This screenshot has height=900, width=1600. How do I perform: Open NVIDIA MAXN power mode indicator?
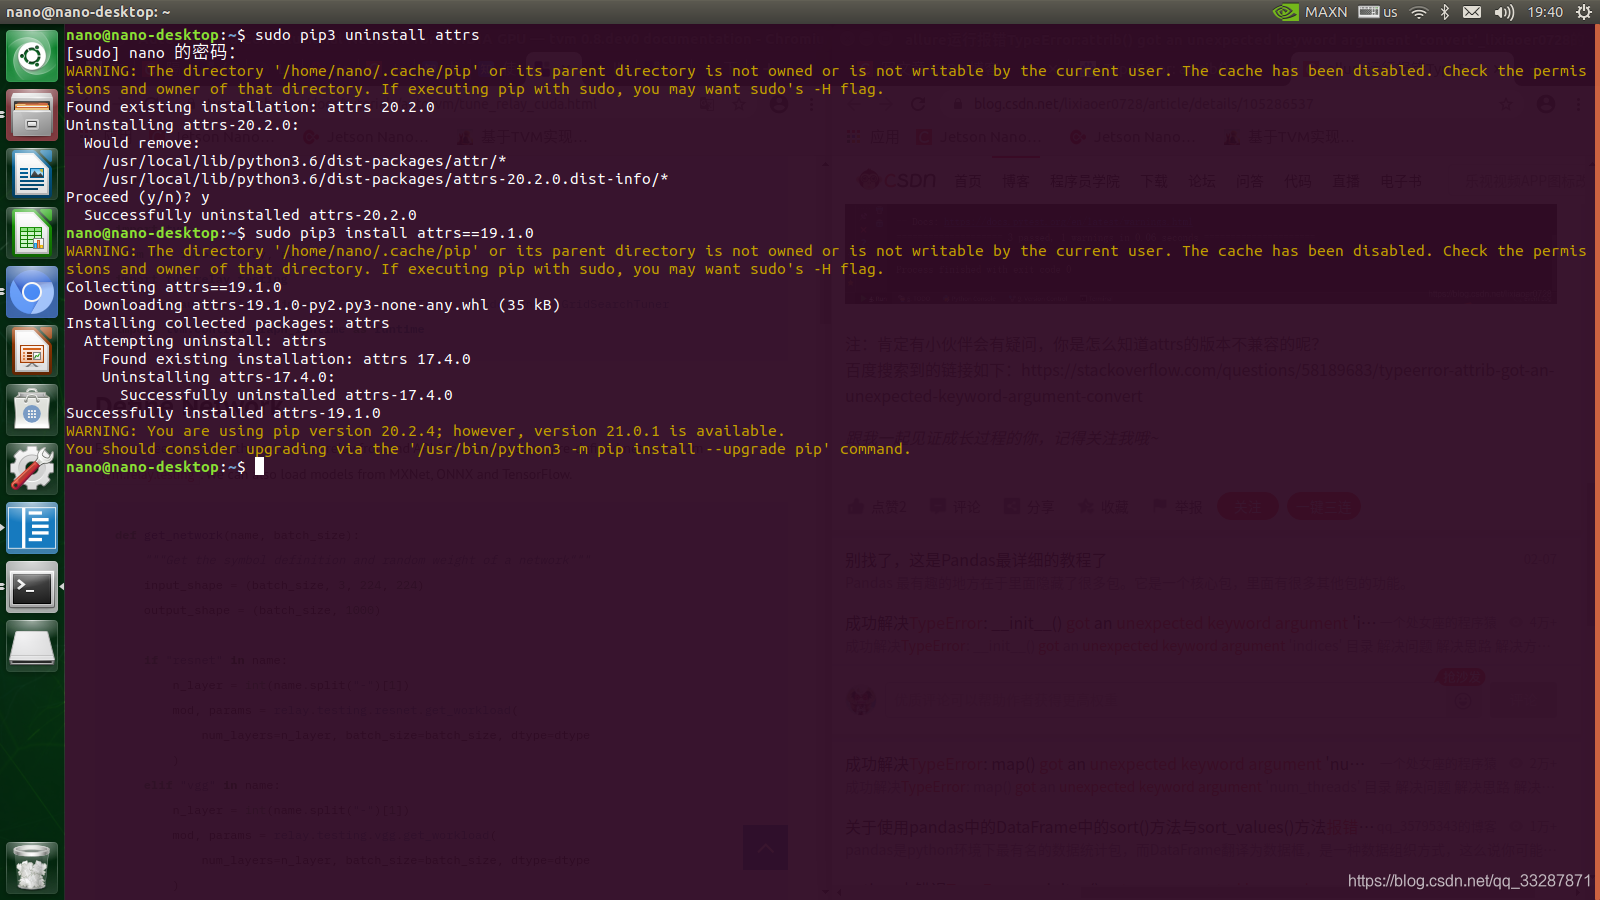coord(1310,12)
